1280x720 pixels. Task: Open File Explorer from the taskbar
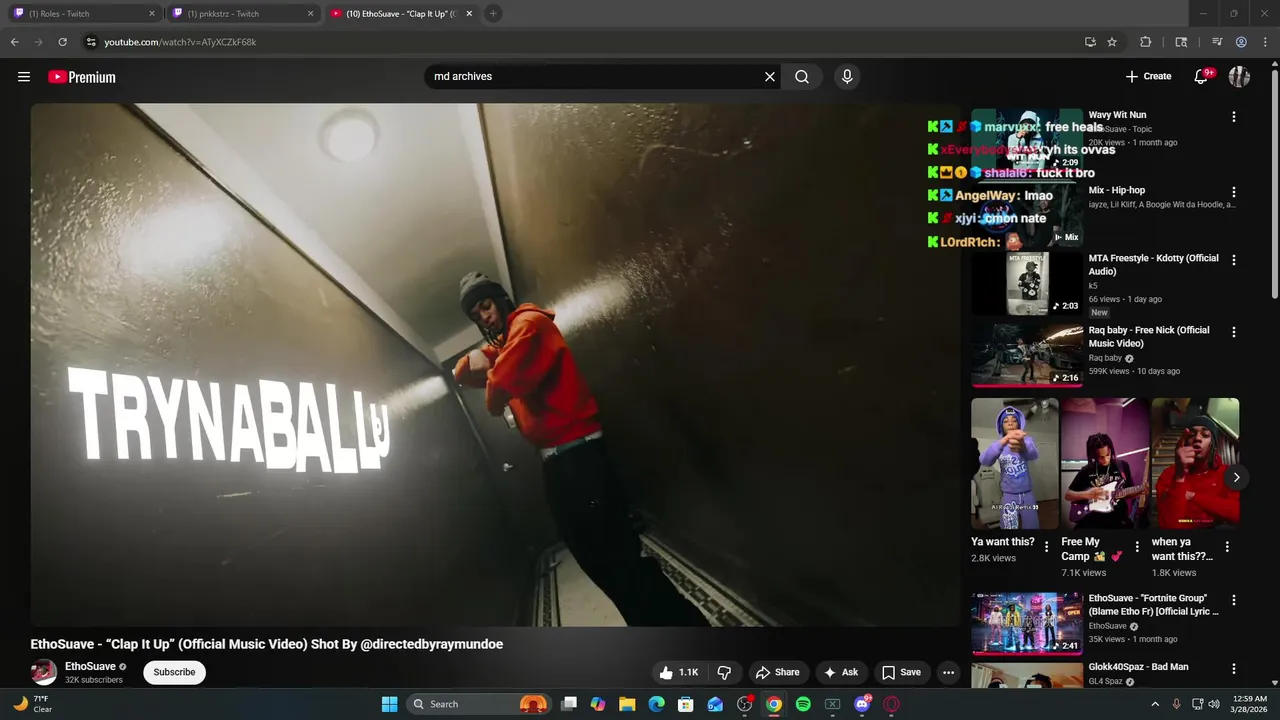[627, 704]
